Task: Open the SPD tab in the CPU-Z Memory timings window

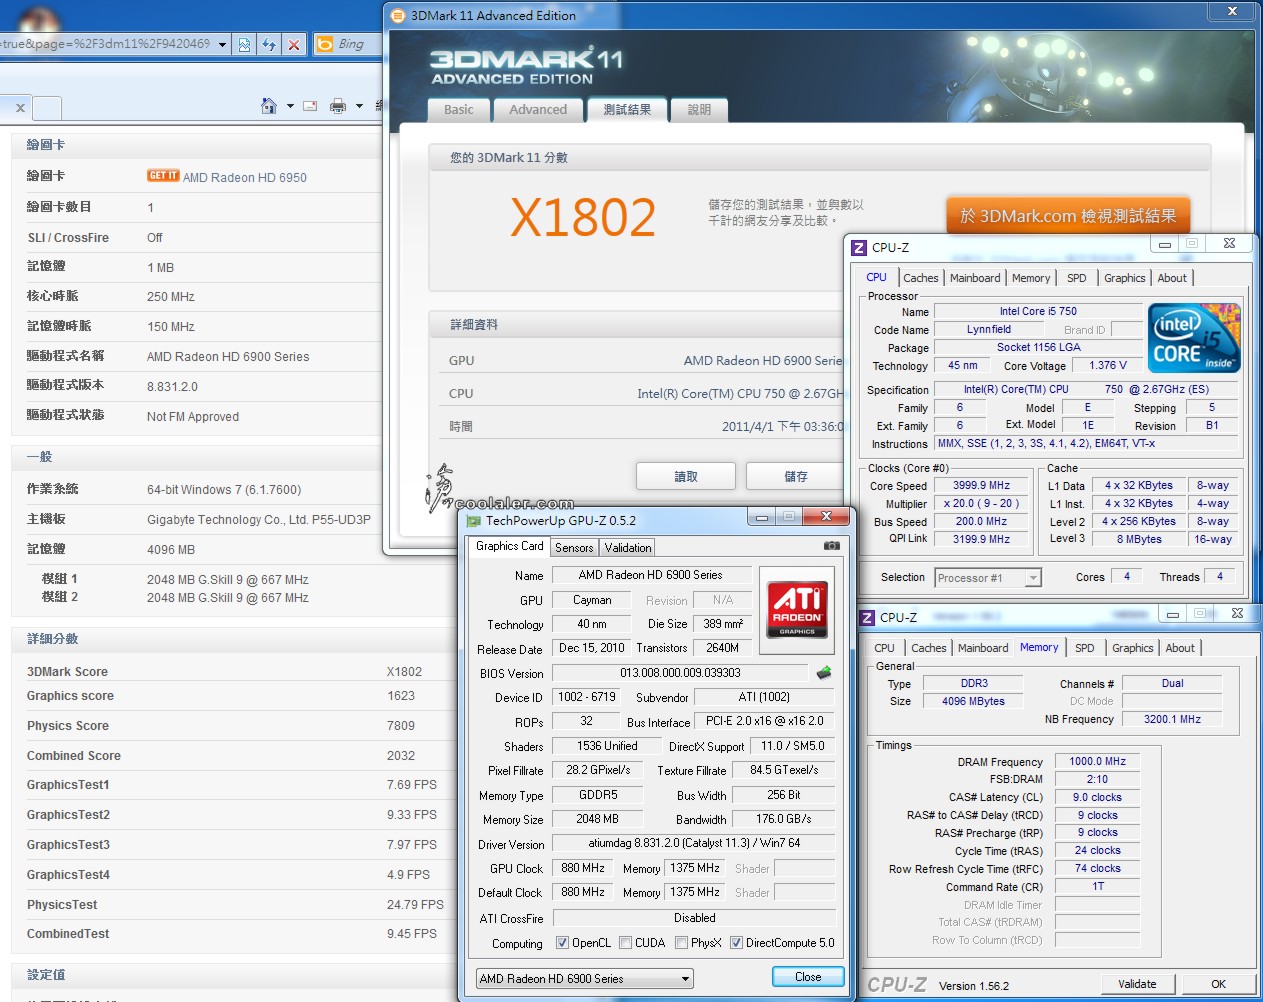Action: pyautogui.click(x=1085, y=648)
